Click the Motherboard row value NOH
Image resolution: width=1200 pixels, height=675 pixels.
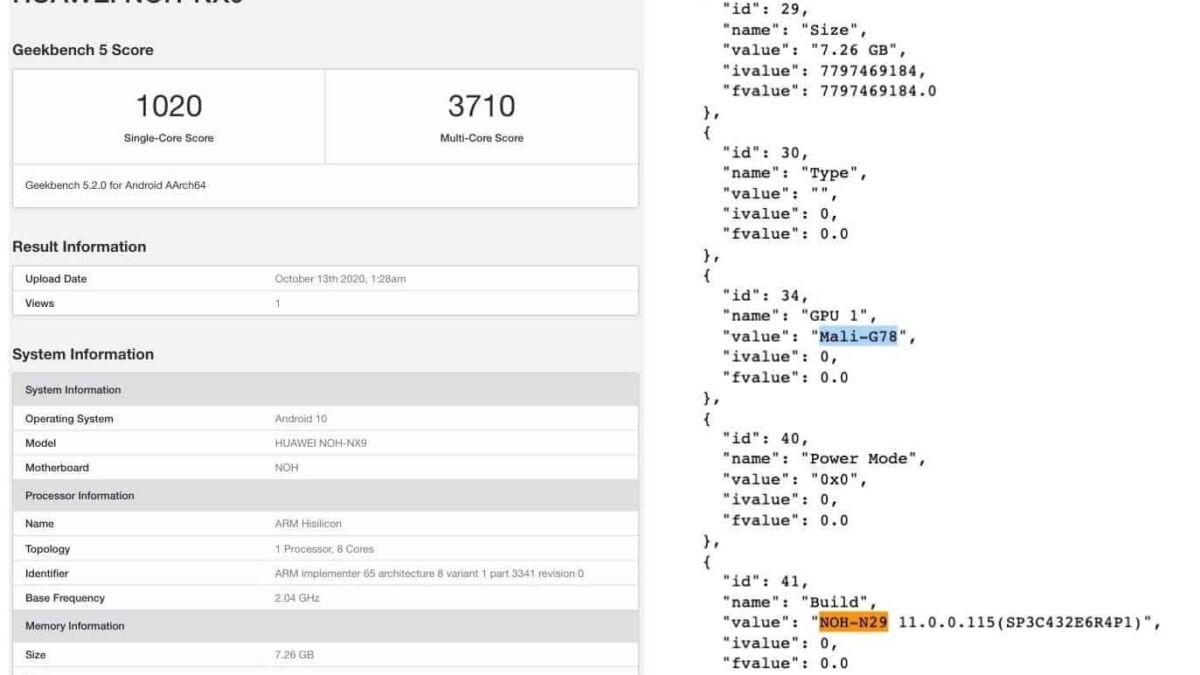pos(286,467)
